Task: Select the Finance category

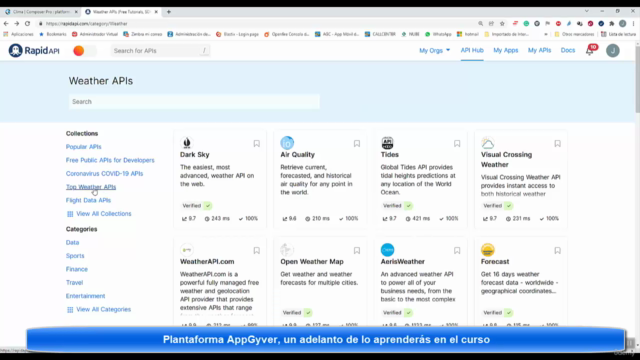Action: coord(77,269)
